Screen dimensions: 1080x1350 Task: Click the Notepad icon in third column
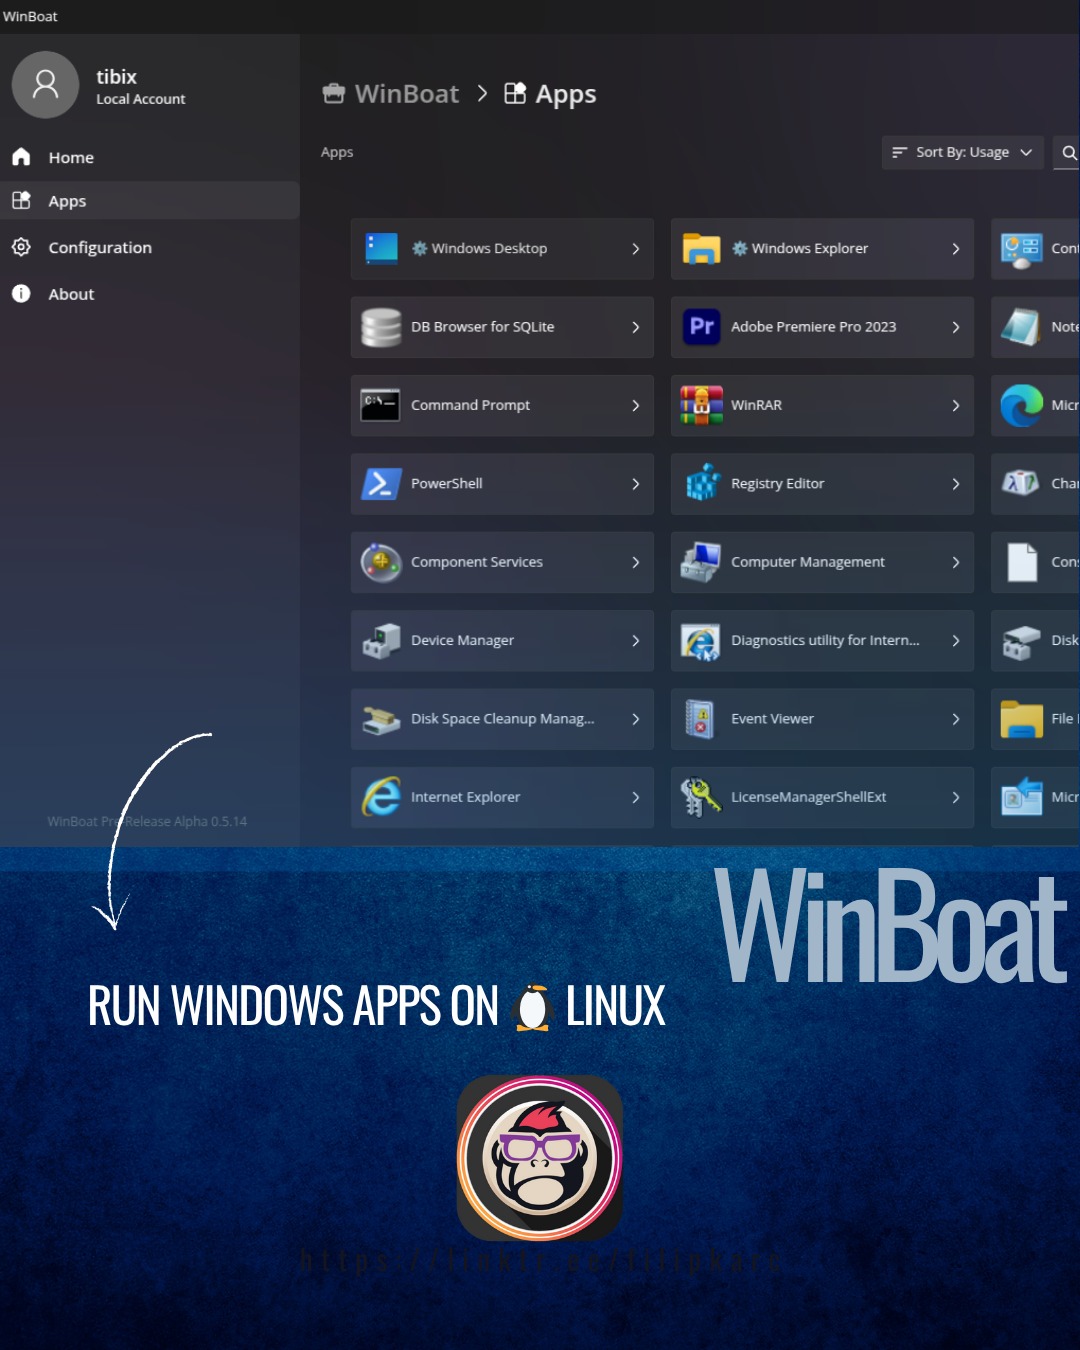point(1021,327)
